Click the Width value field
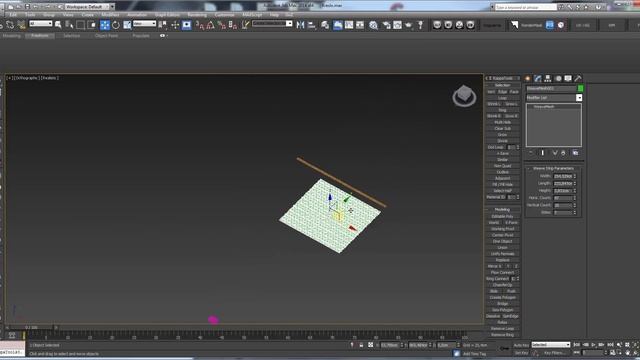The image size is (640, 360). 562,176
